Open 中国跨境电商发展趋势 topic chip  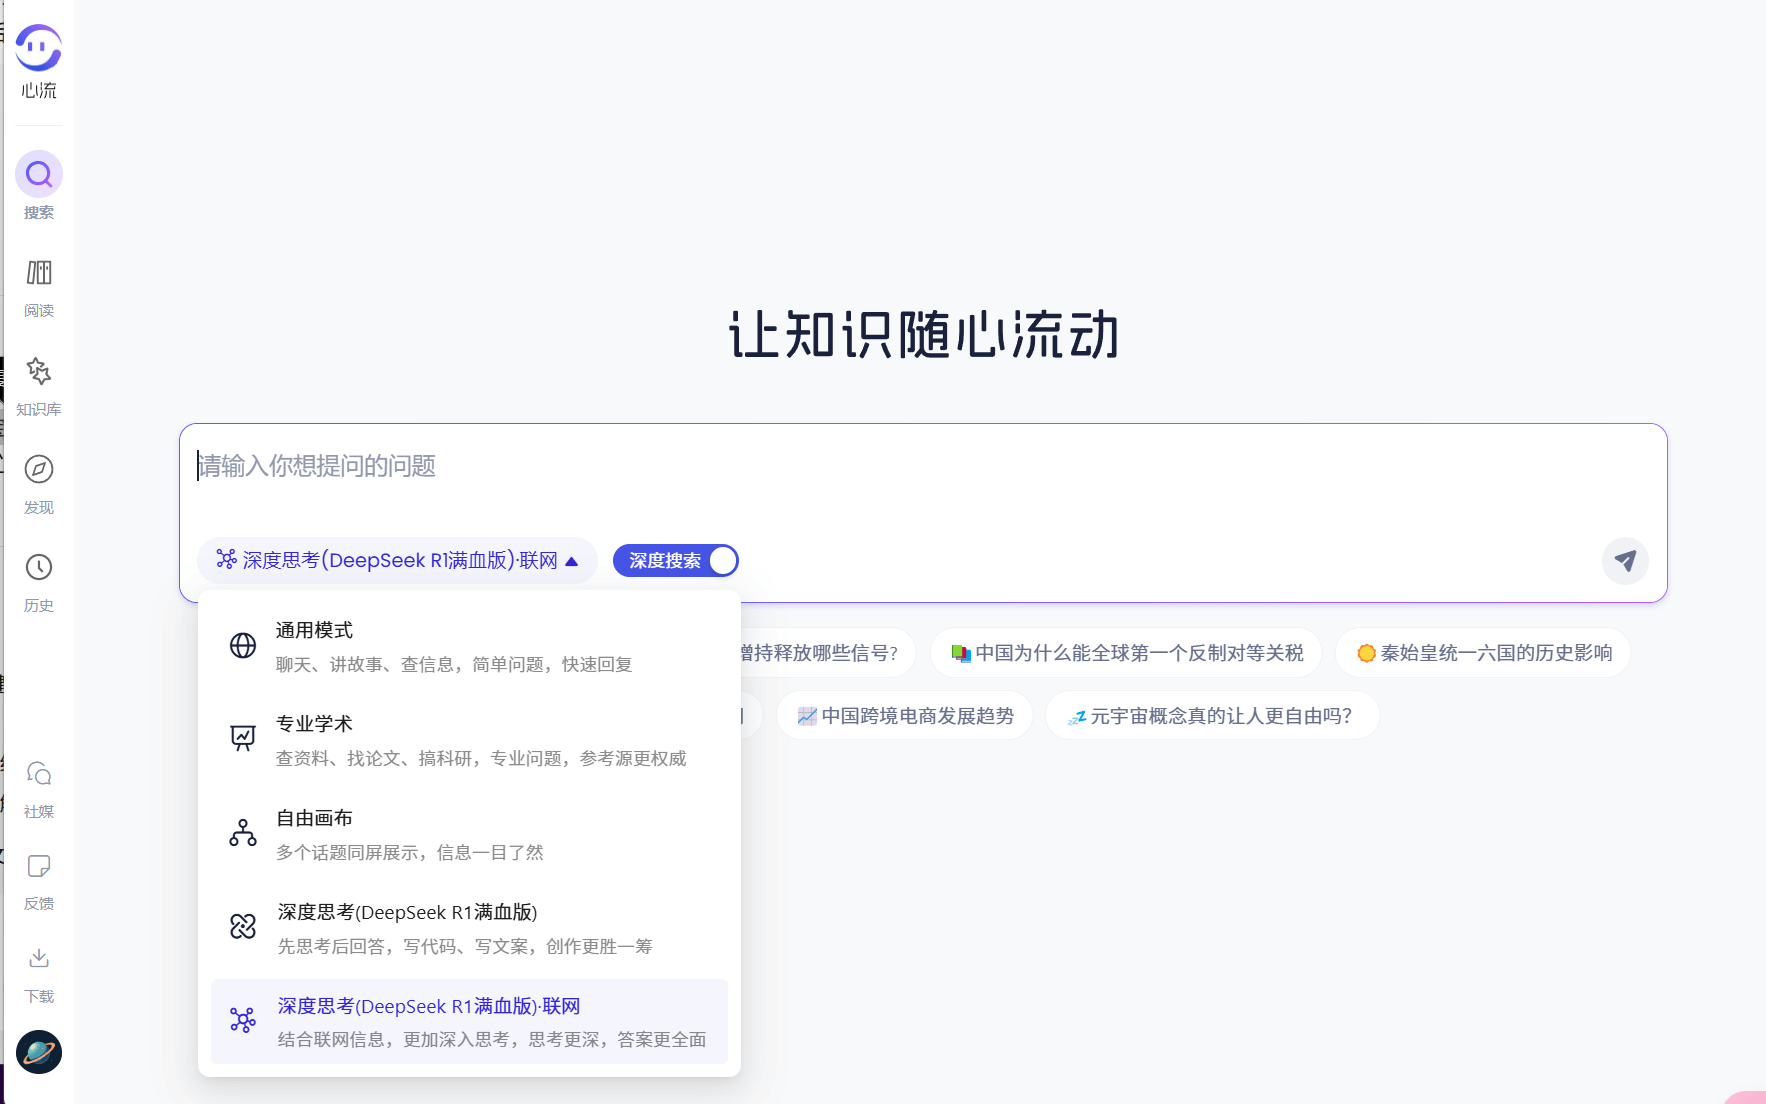click(x=903, y=715)
